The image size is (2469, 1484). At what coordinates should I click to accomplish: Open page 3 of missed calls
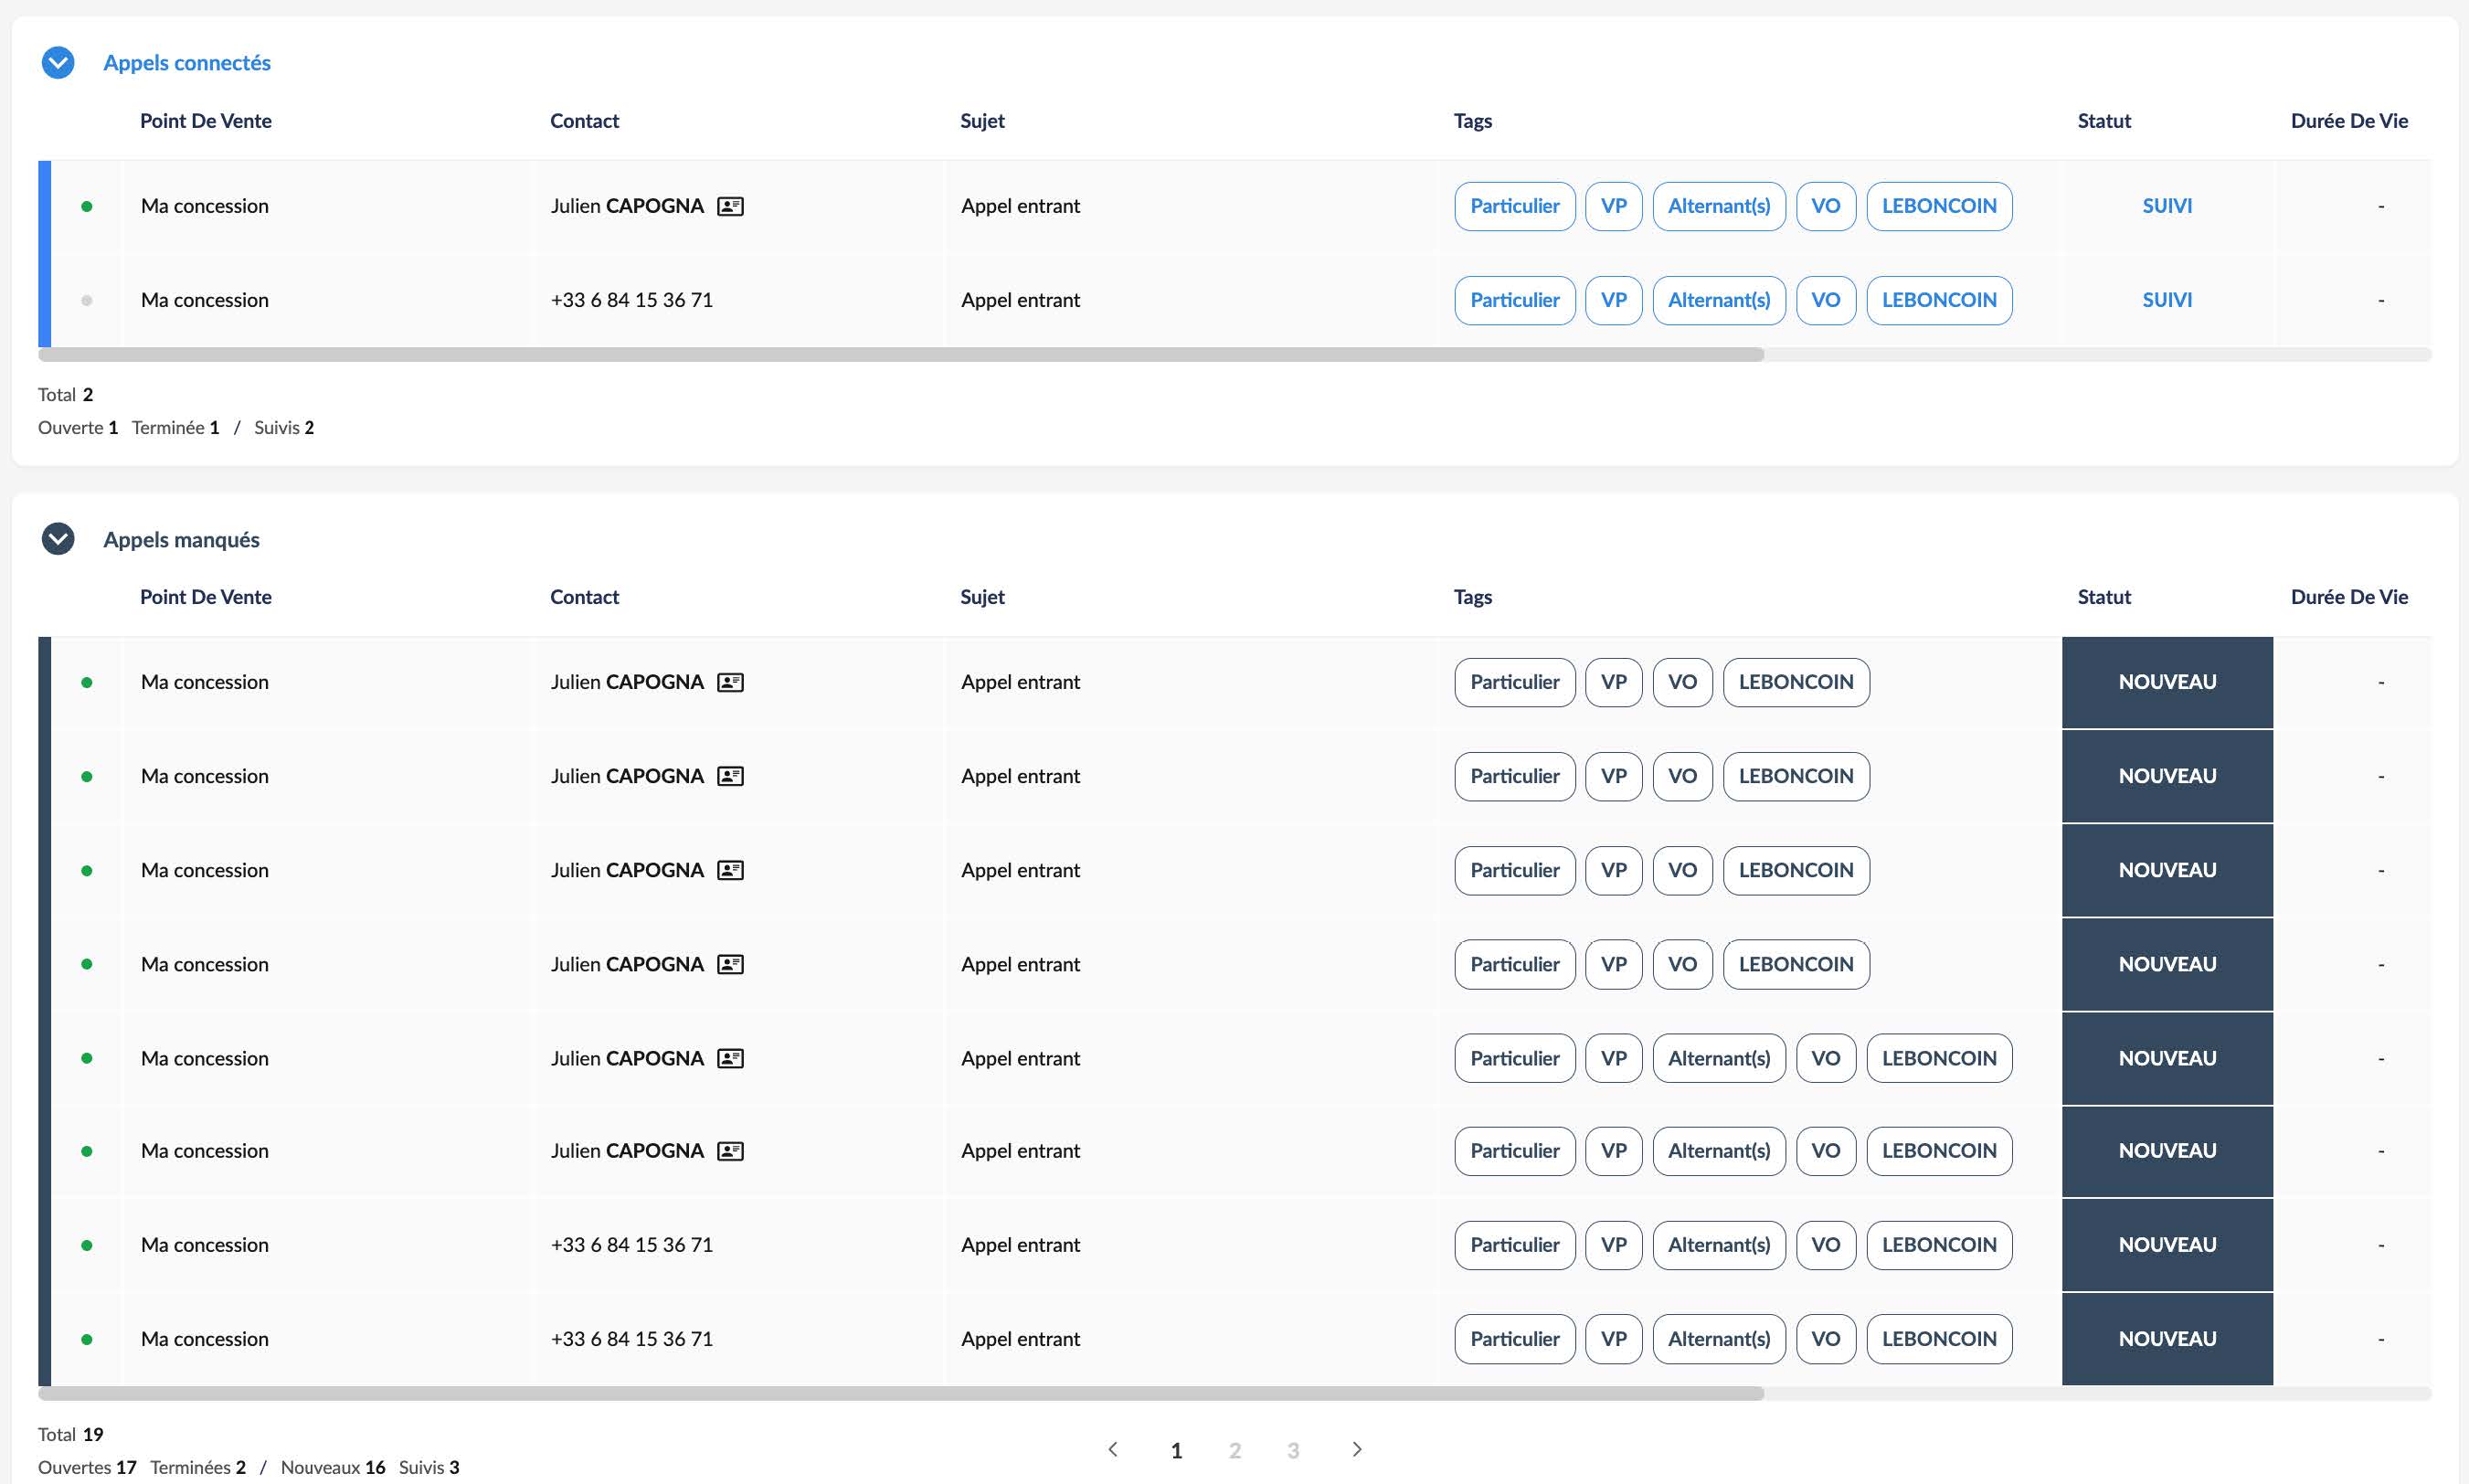pyautogui.click(x=1293, y=1450)
